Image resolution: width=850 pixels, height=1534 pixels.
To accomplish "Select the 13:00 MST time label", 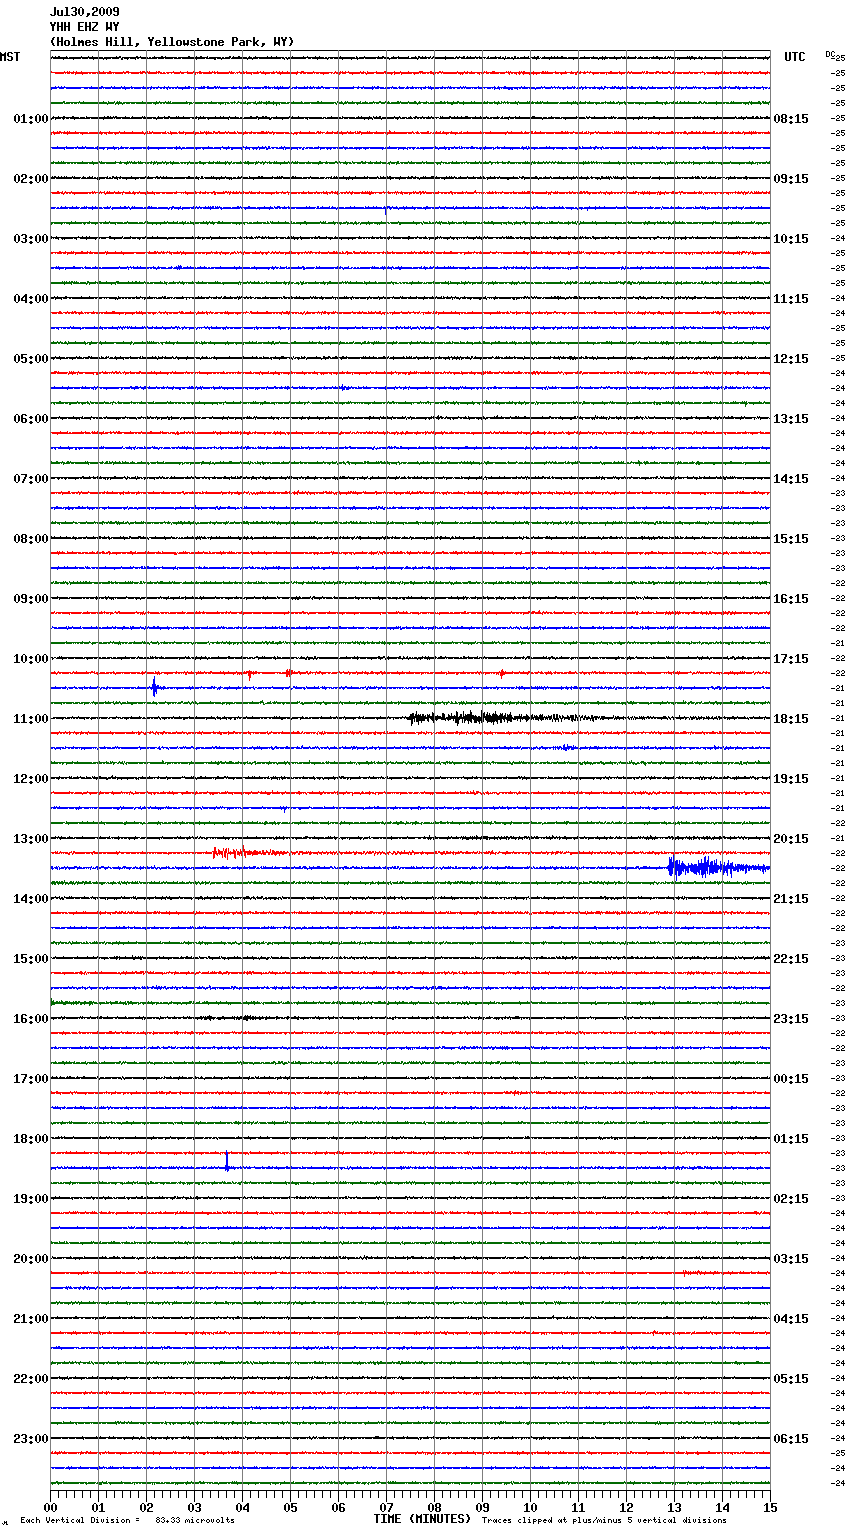I will click(x=31, y=839).
